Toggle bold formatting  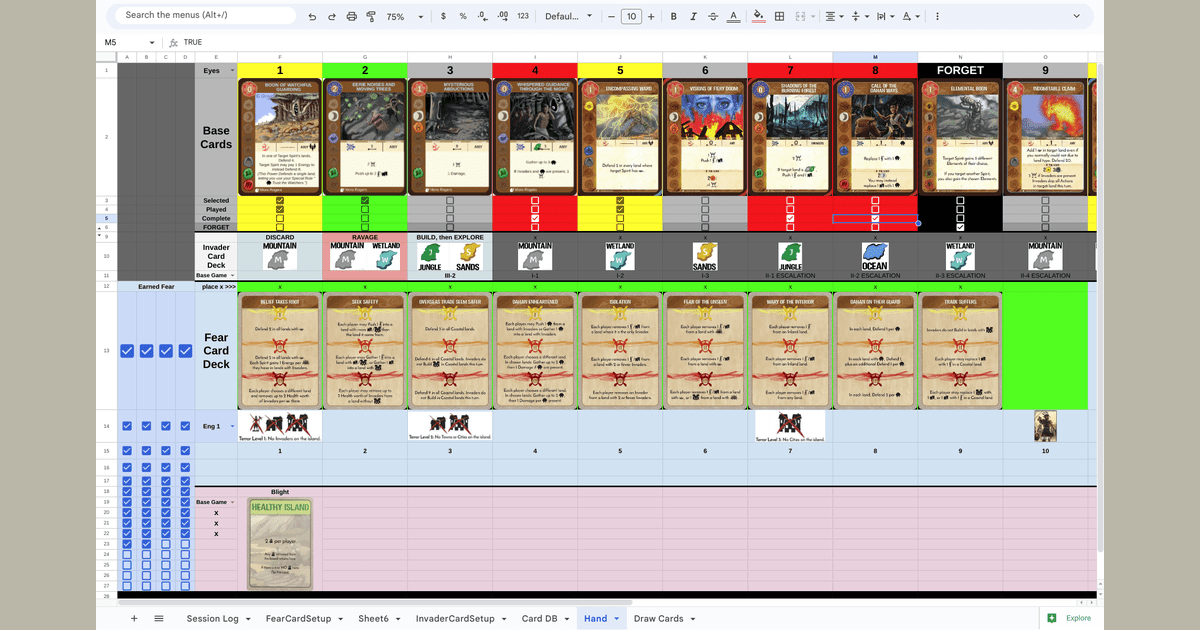pyautogui.click(x=674, y=16)
